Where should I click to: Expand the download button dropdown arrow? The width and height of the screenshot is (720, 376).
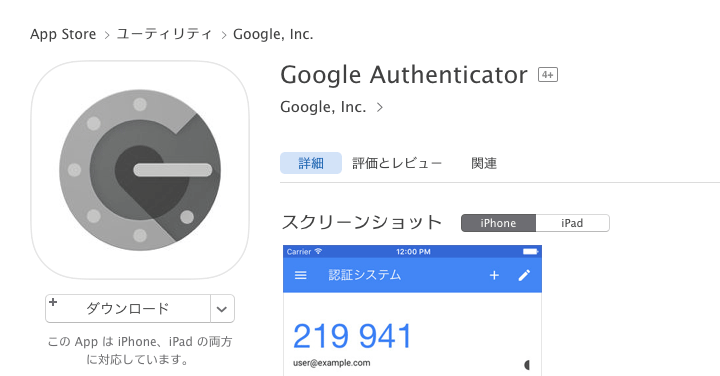[x=222, y=309]
